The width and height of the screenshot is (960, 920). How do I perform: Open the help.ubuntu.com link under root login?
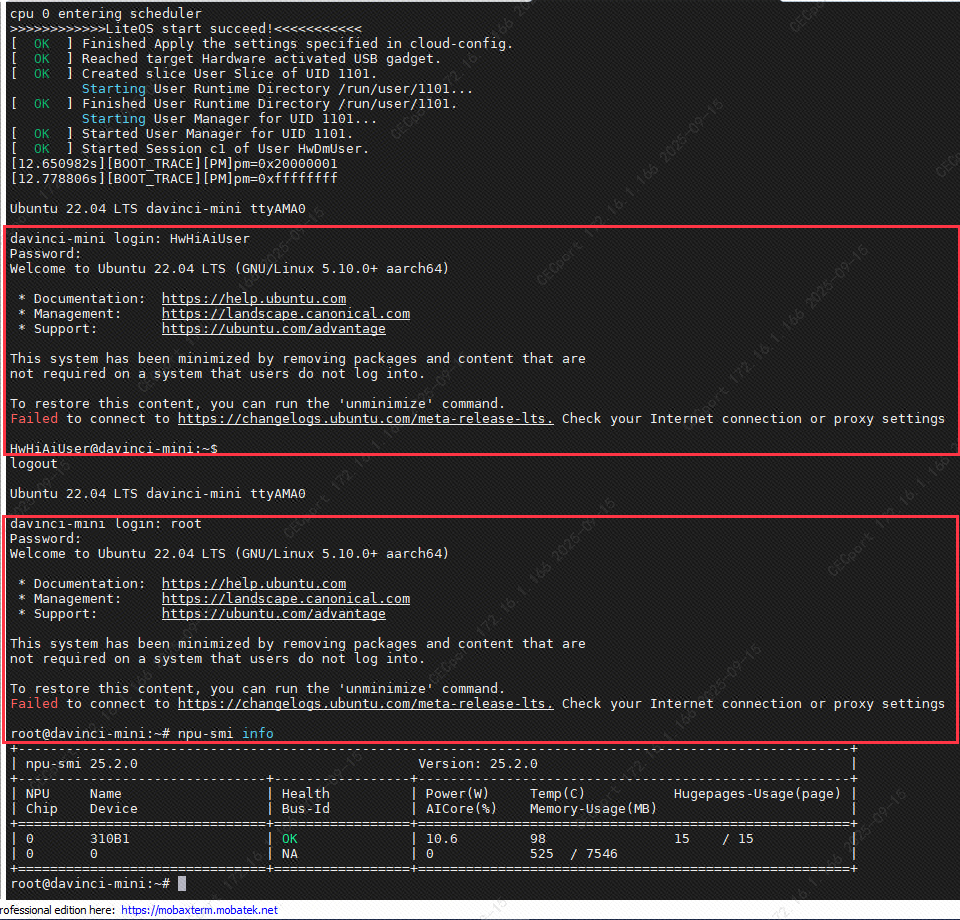point(253,584)
